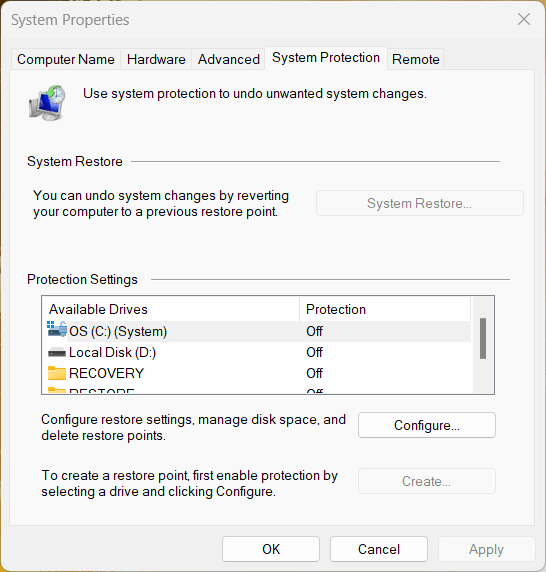The width and height of the screenshot is (546, 572).
Task: Select the partially visible last drive row
Action: coord(257,391)
